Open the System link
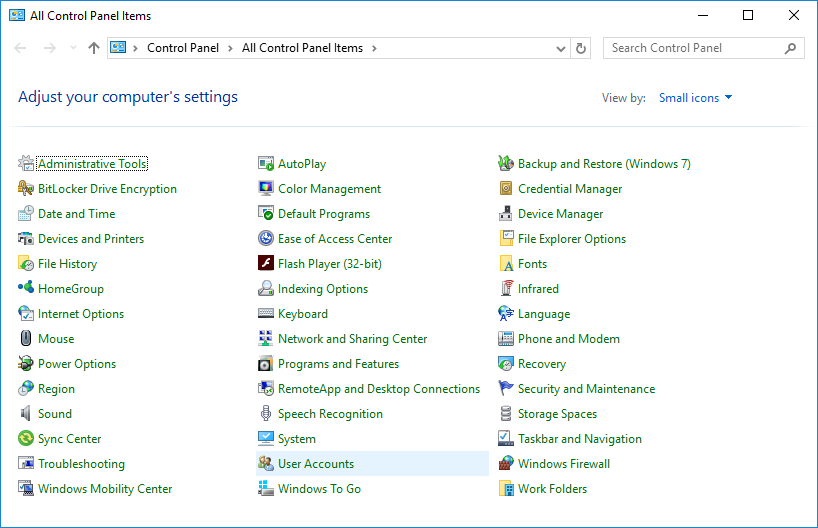Screen dimensions: 818x528 tap(297, 439)
